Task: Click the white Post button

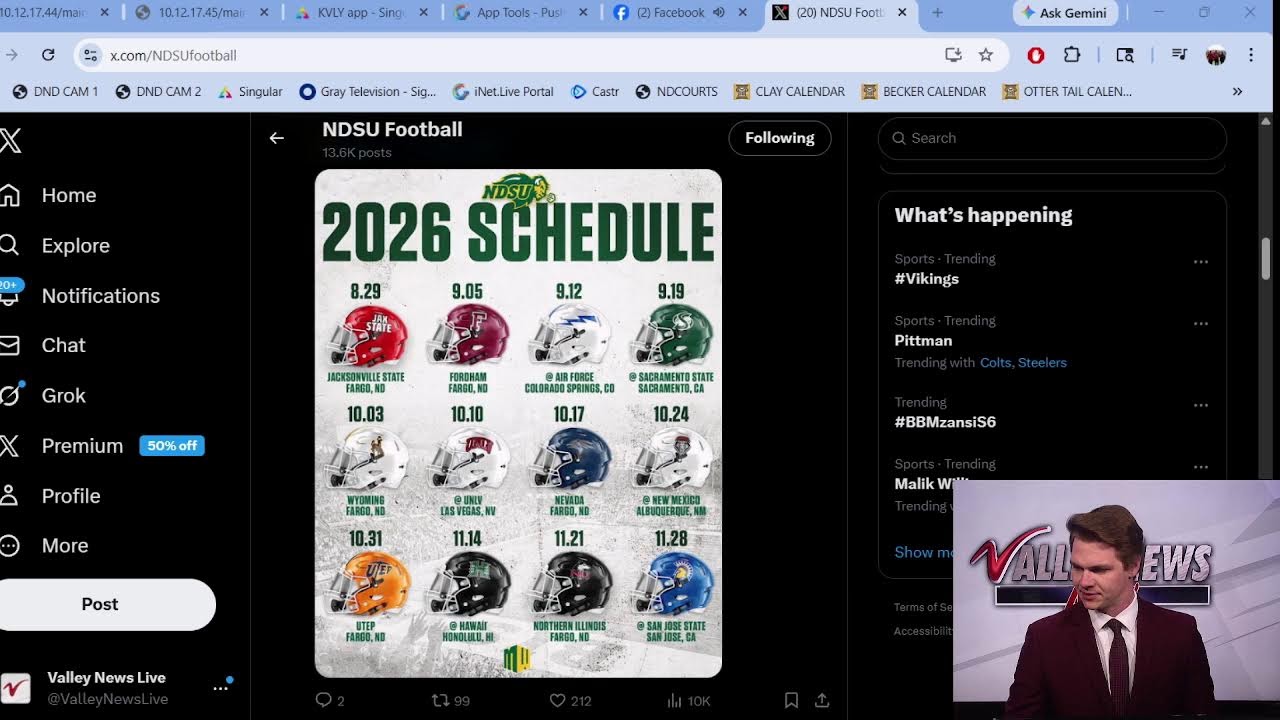Action: click(100, 604)
